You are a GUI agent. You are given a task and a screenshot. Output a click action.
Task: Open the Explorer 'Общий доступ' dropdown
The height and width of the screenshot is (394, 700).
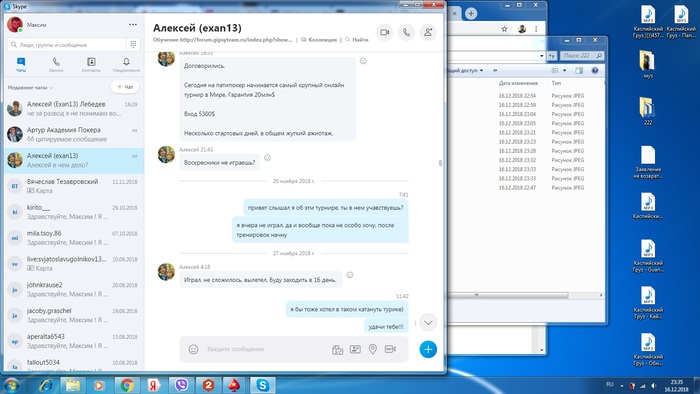click(465, 71)
